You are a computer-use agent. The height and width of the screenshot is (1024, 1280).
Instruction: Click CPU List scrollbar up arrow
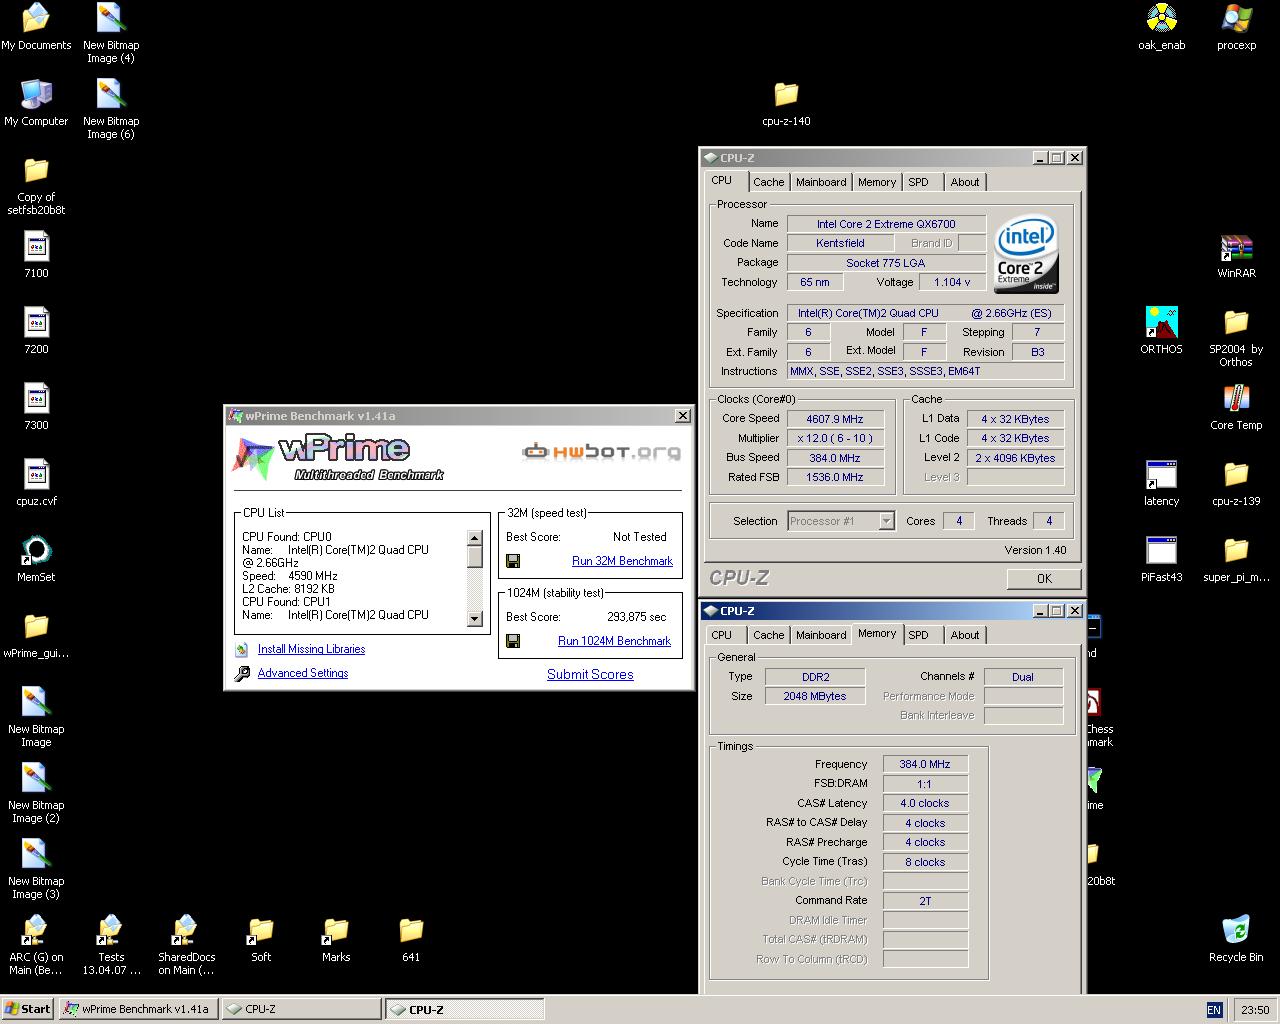pos(475,538)
